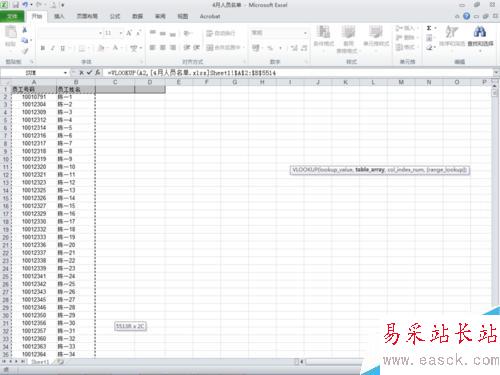Screen dimensions: 500x375
Task: Toggle Top Align for cells
Action: coord(153,33)
